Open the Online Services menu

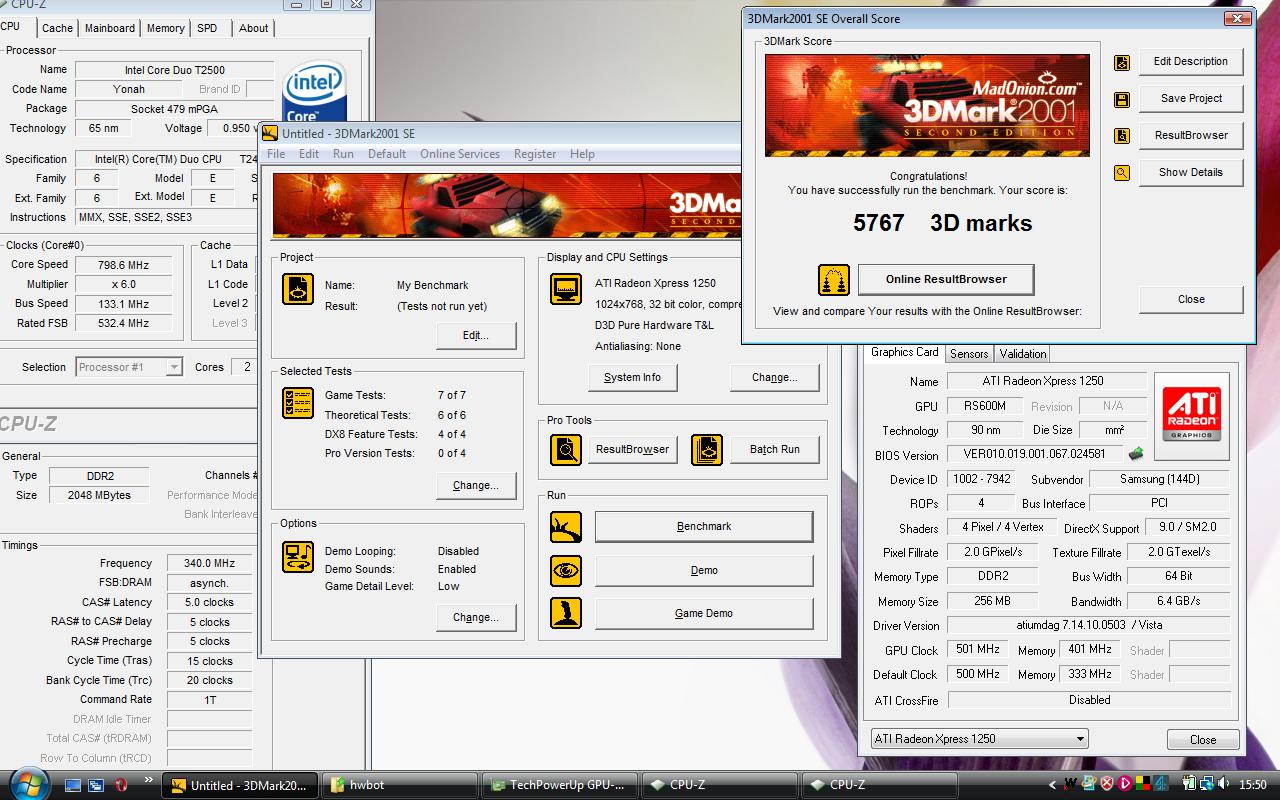click(x=460, y=154)
